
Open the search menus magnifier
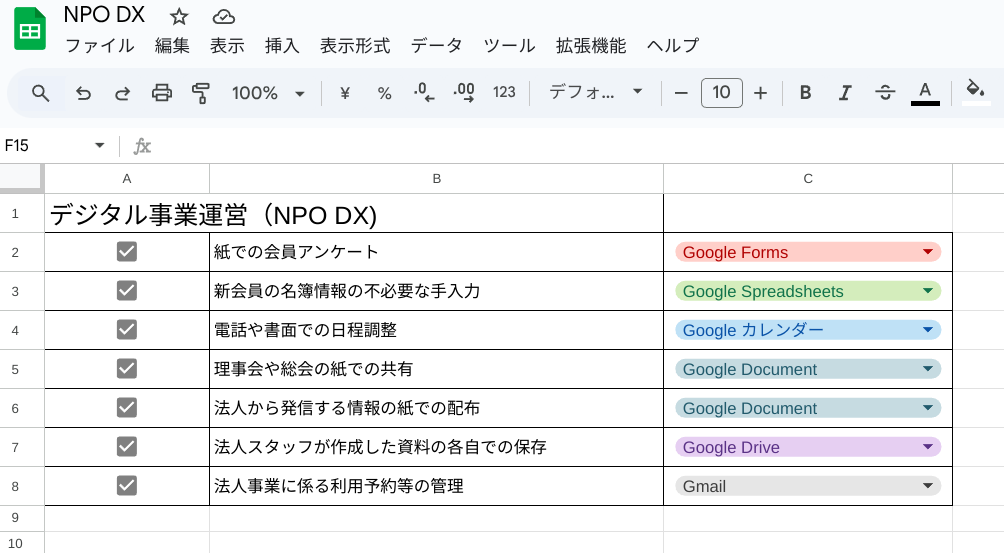point(40,93)
